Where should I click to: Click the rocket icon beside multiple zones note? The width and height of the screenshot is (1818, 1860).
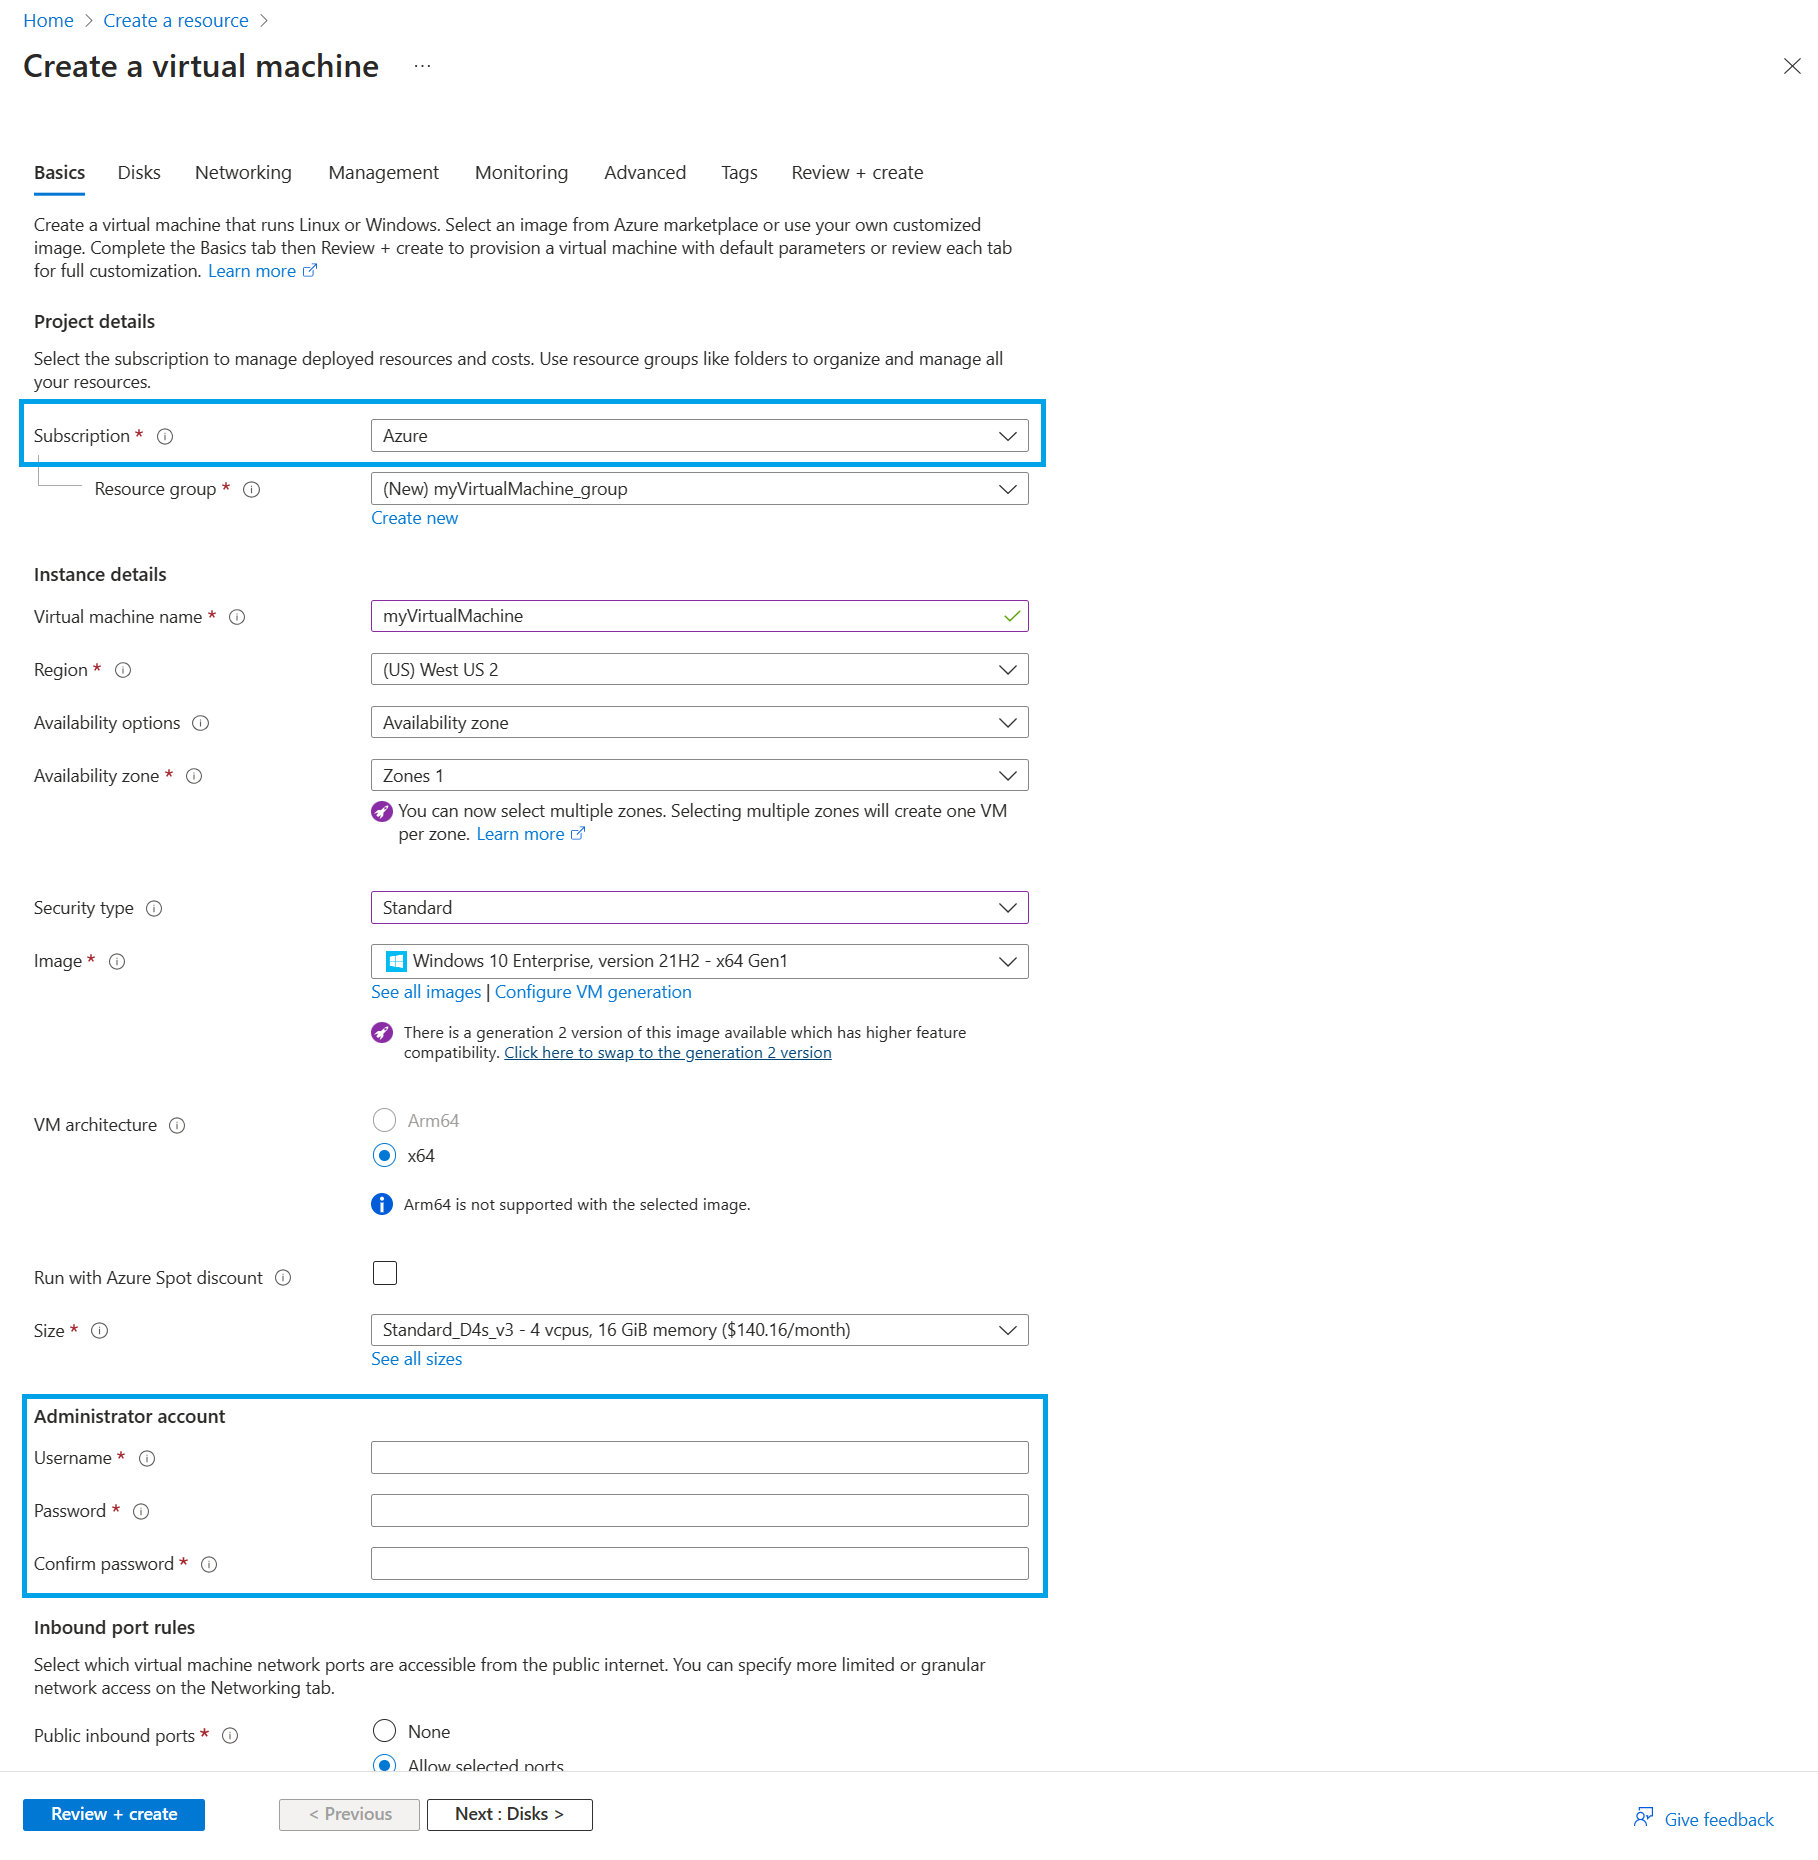click(x=382, y=812)
